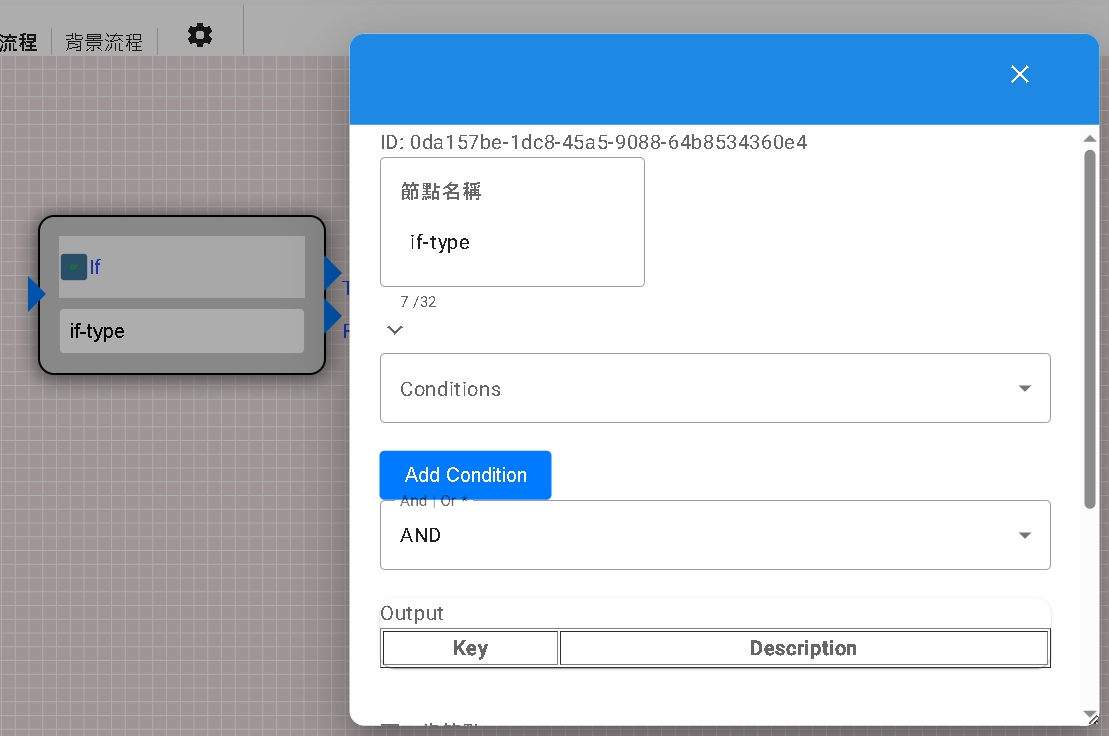This screenshot has height=736, width=1109.
Task: Expand the chevron below the name counter
Action: [395, 330]
